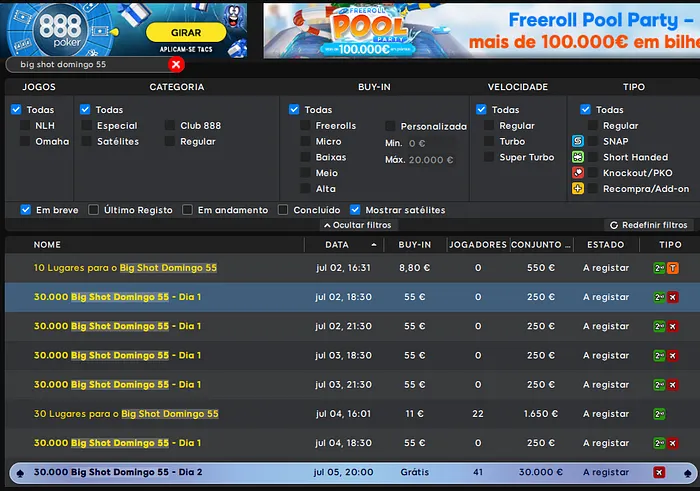
Task: Click the 1.650 € prize pool cell
Action: (x=541, y=414)
